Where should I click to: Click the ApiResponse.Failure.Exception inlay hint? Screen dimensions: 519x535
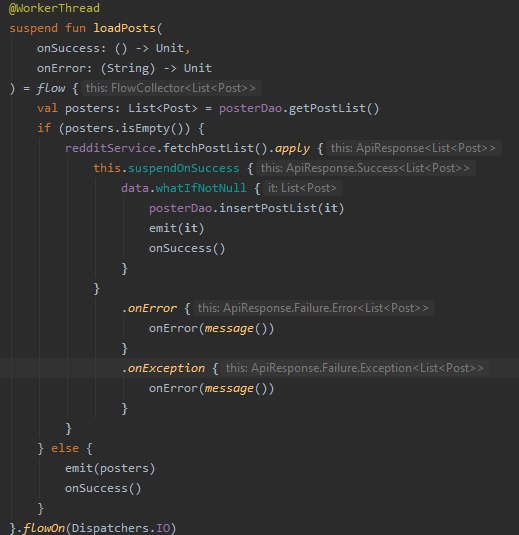coord(355,368)
